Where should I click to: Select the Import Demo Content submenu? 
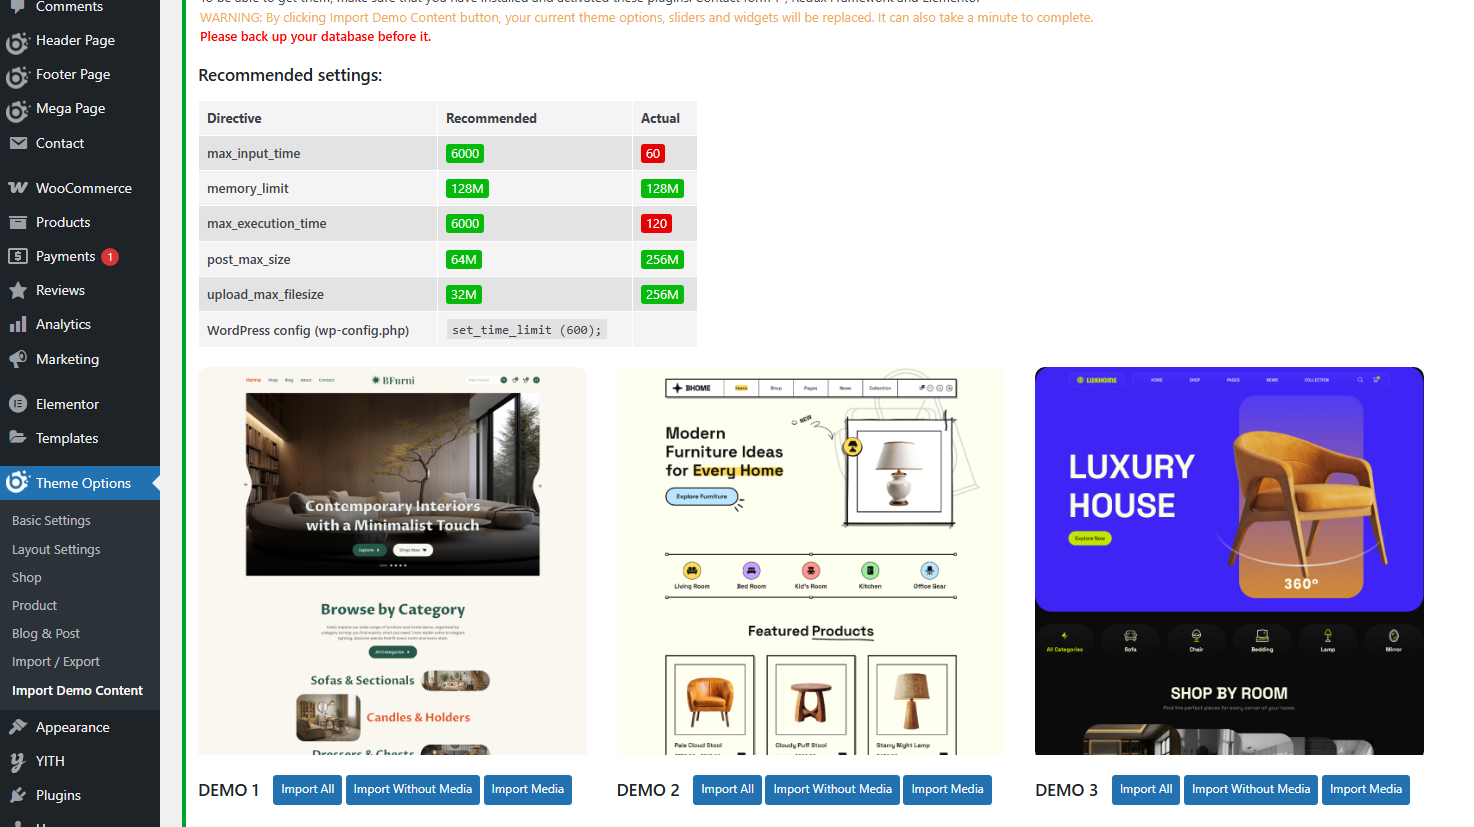click(x=77, y=691)
